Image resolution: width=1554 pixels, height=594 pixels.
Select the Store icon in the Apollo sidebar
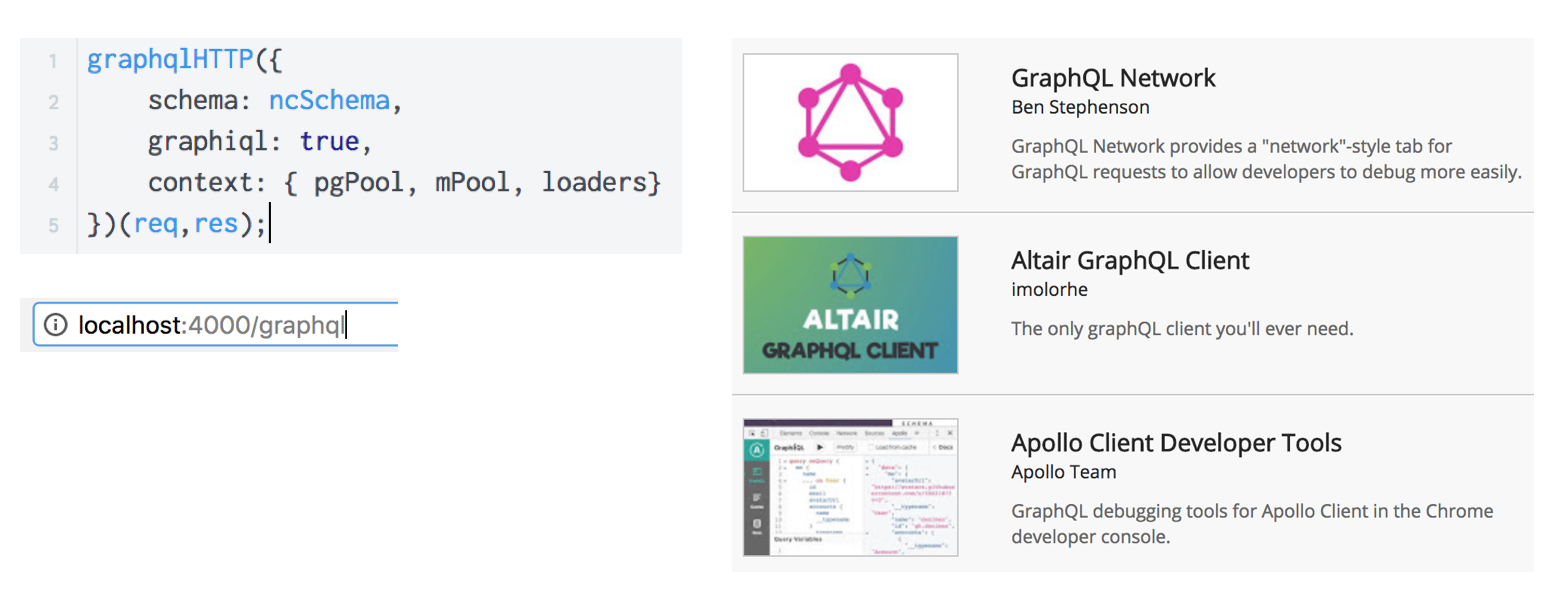click(755, 520)
